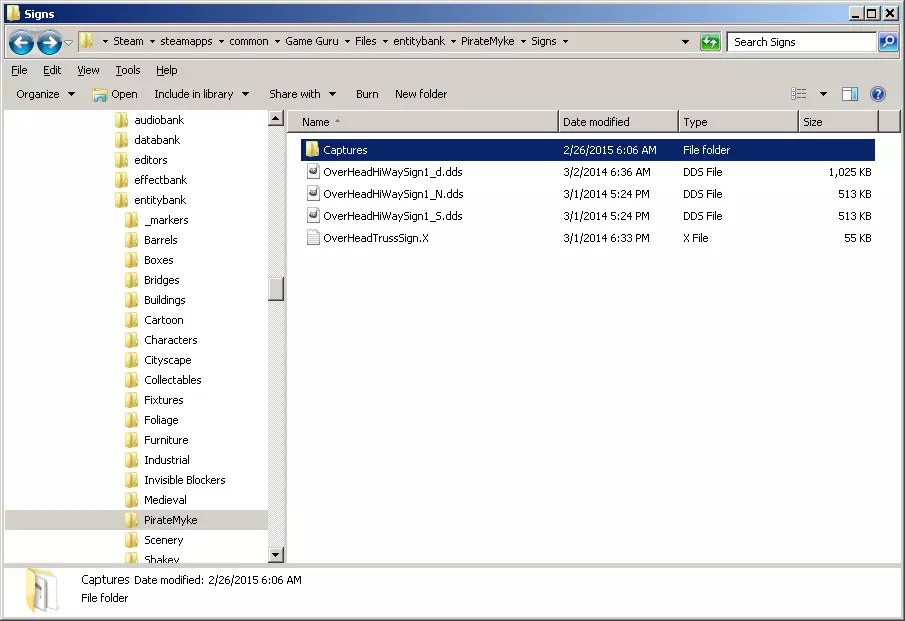Viewport: 905px width, 621px height.
Task: Click in the Search Signs field
Action: (800, 42)
